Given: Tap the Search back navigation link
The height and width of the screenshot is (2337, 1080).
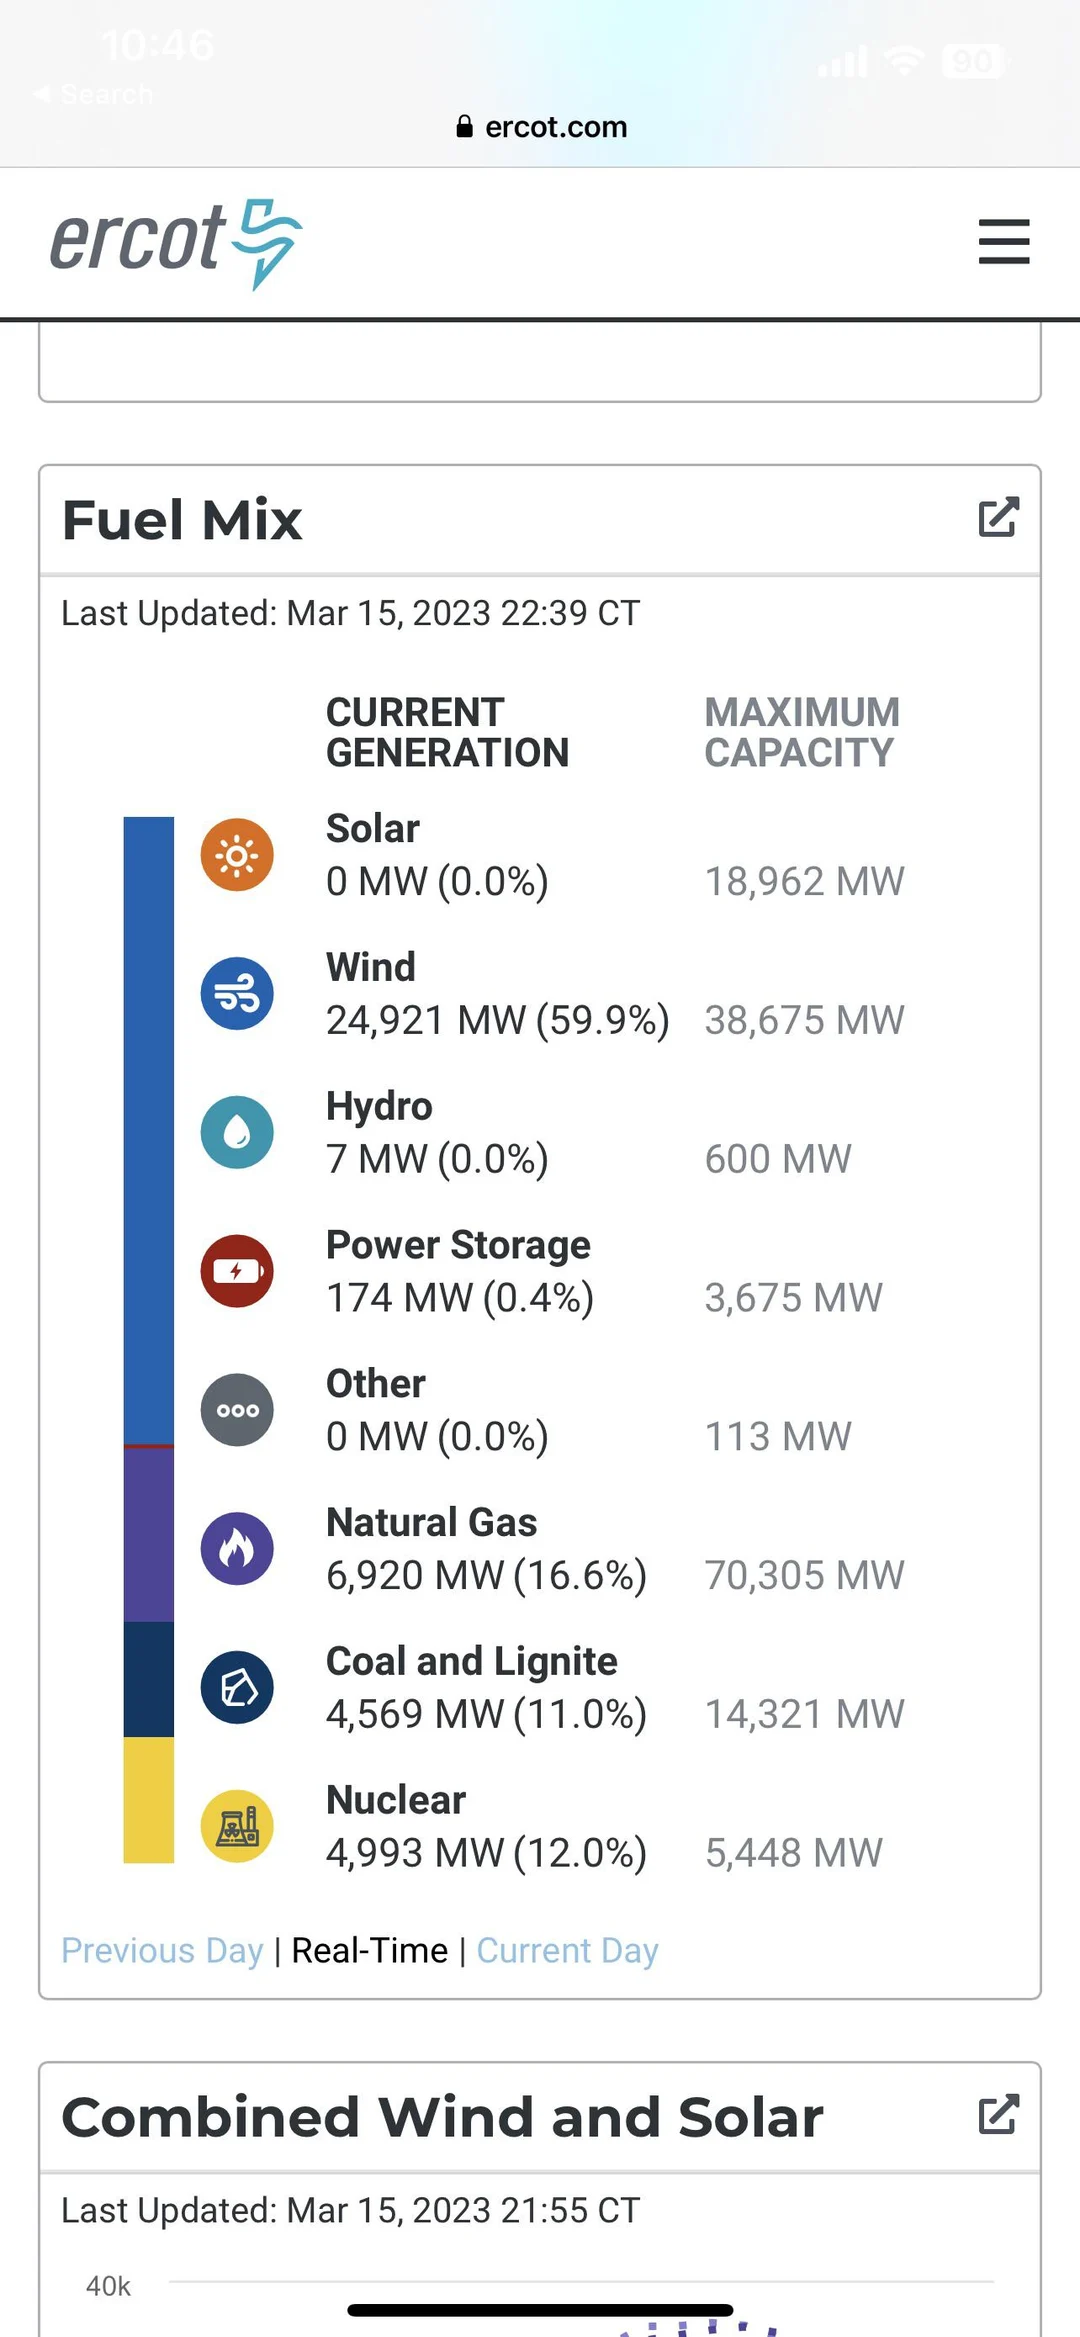Looking at the screenshot, I should tap(95, 93).
